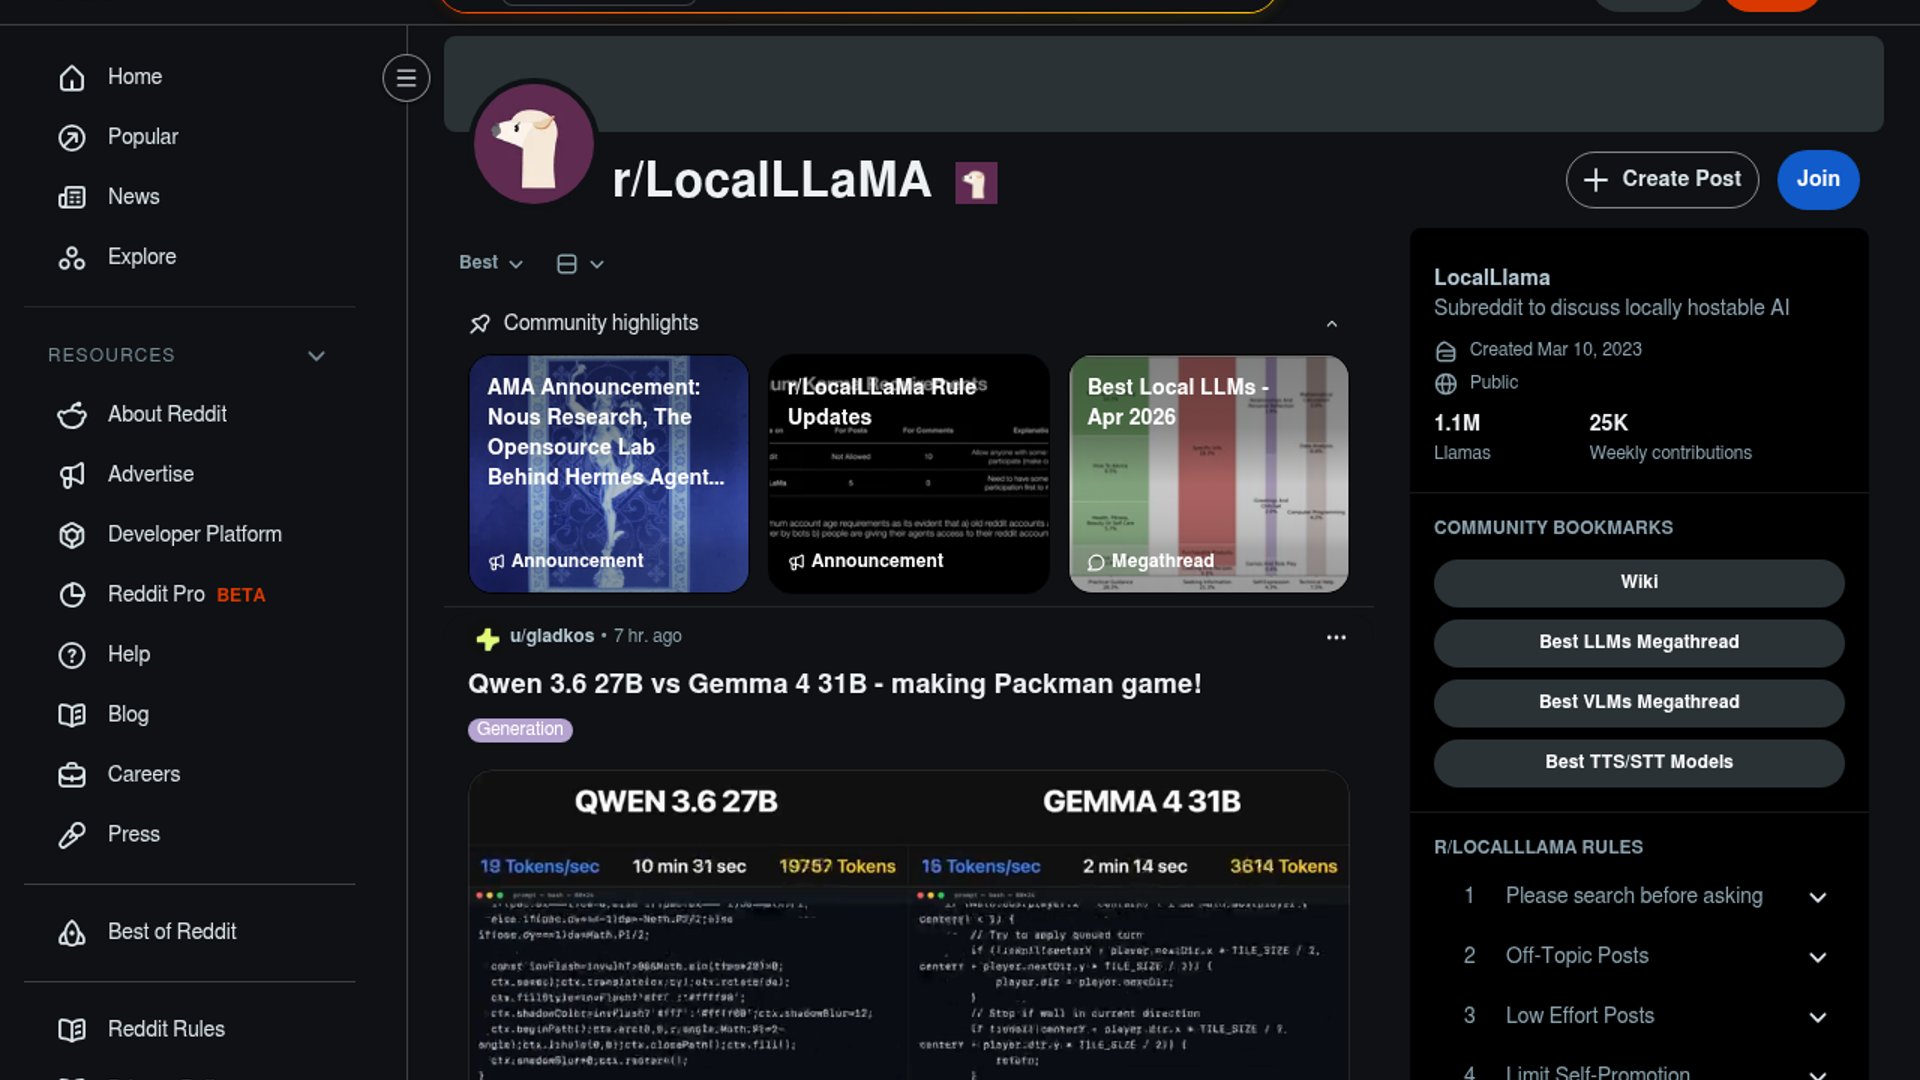Click the Community highlights pin icon
Viewport: 1920px width, 1080px height.
pyautogui.click(x=480, y=323)
